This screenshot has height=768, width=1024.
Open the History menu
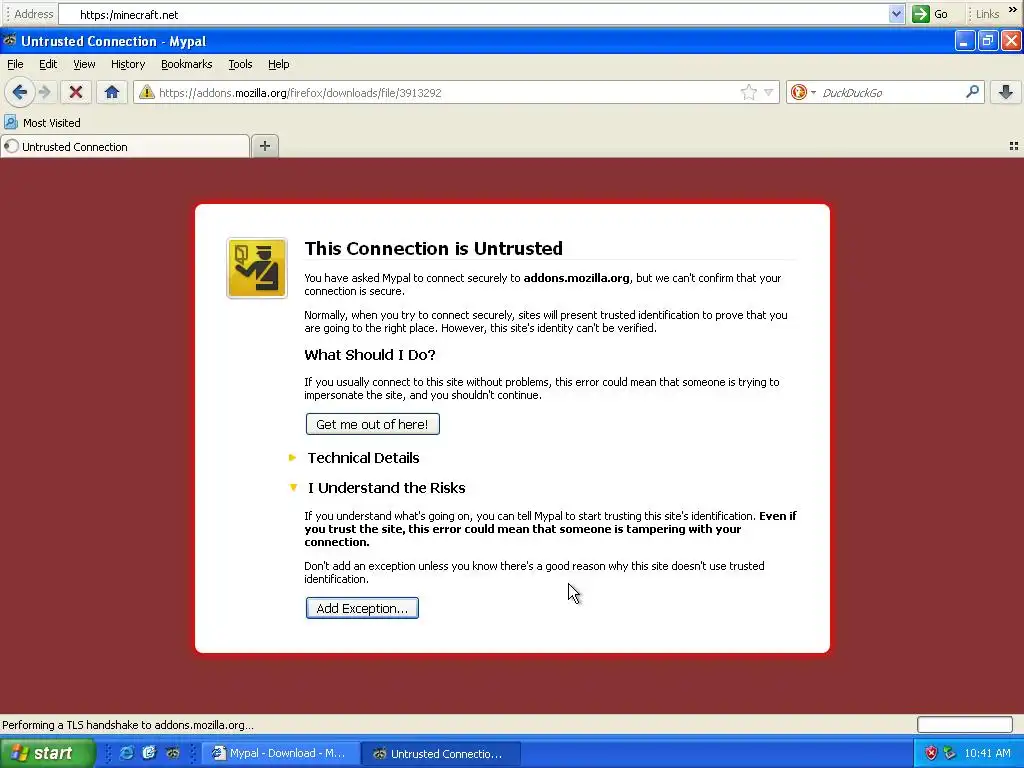click(128, 64)
